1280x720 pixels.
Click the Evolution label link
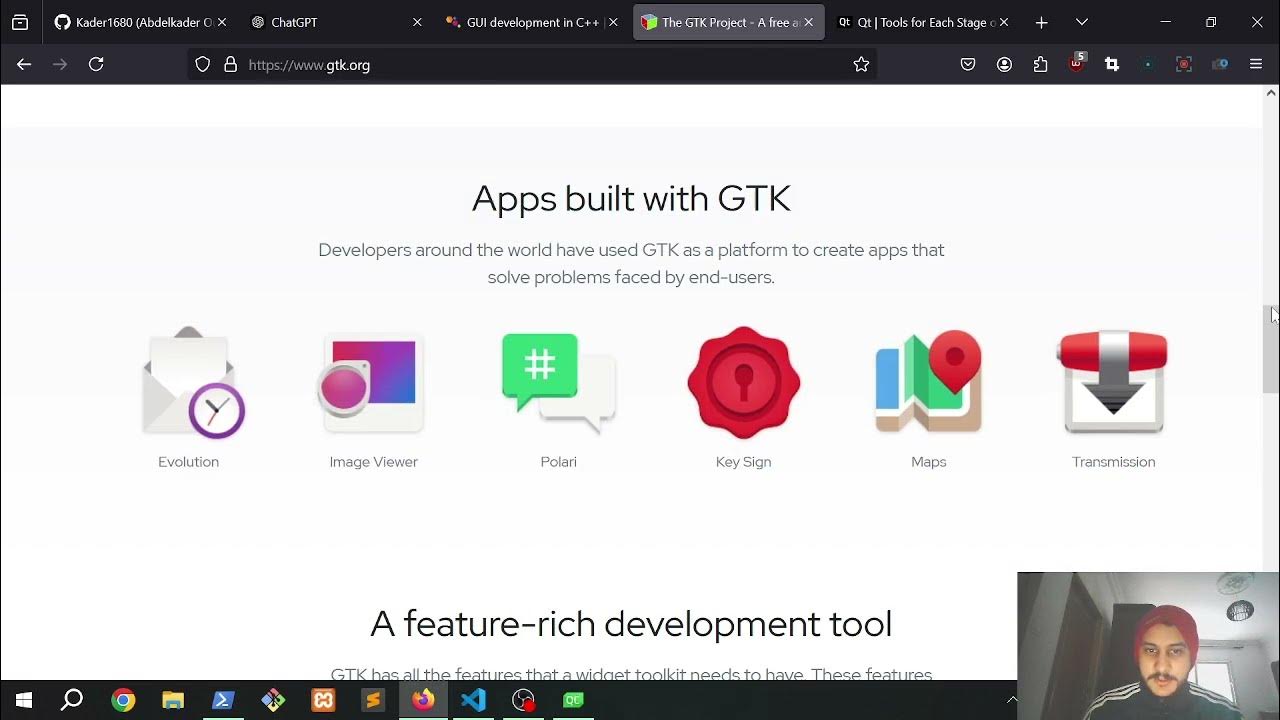pyautogui.click(x=188, y=462)
